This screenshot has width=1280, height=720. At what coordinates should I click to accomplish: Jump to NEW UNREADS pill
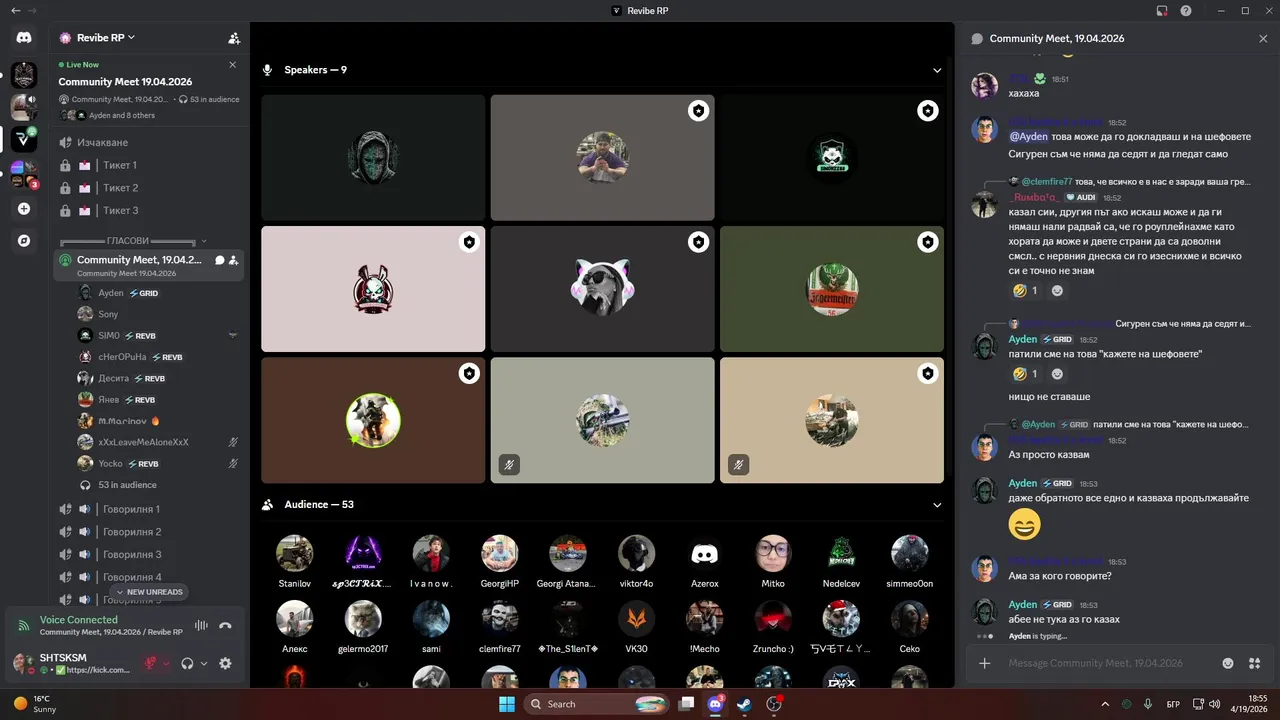pyautogui.click(x=149, y=592)
